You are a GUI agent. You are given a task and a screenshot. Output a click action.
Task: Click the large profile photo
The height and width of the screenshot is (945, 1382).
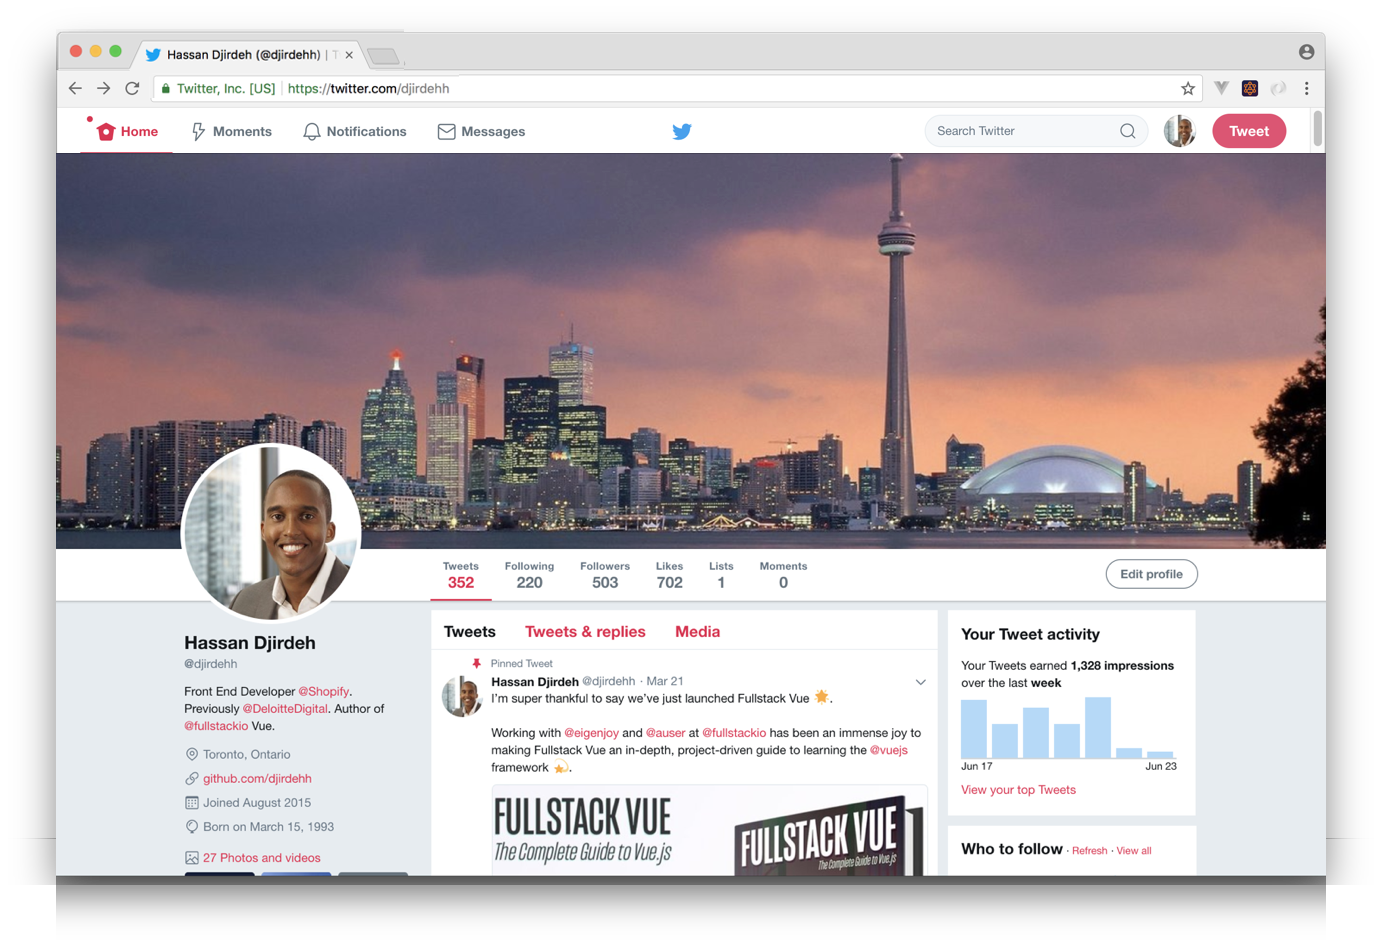pos(271,532)
